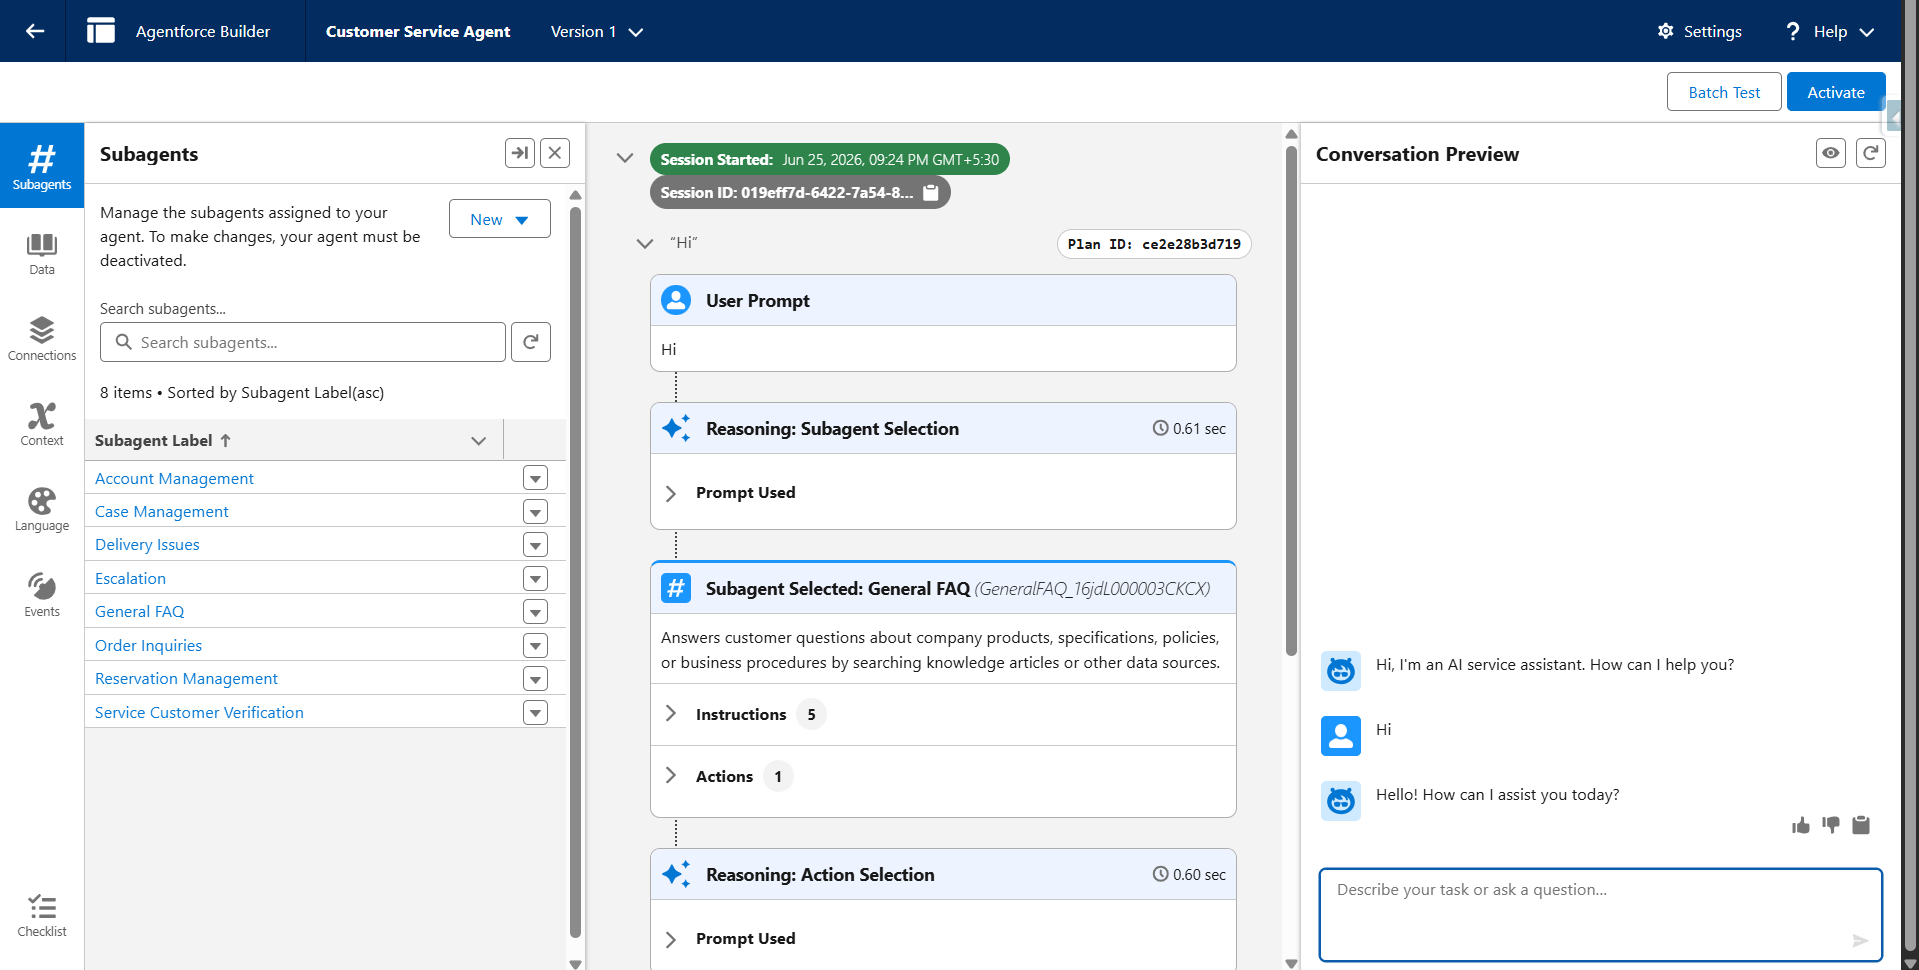
Task: Open the General FAQ subagent link
Action: point(139,611)
